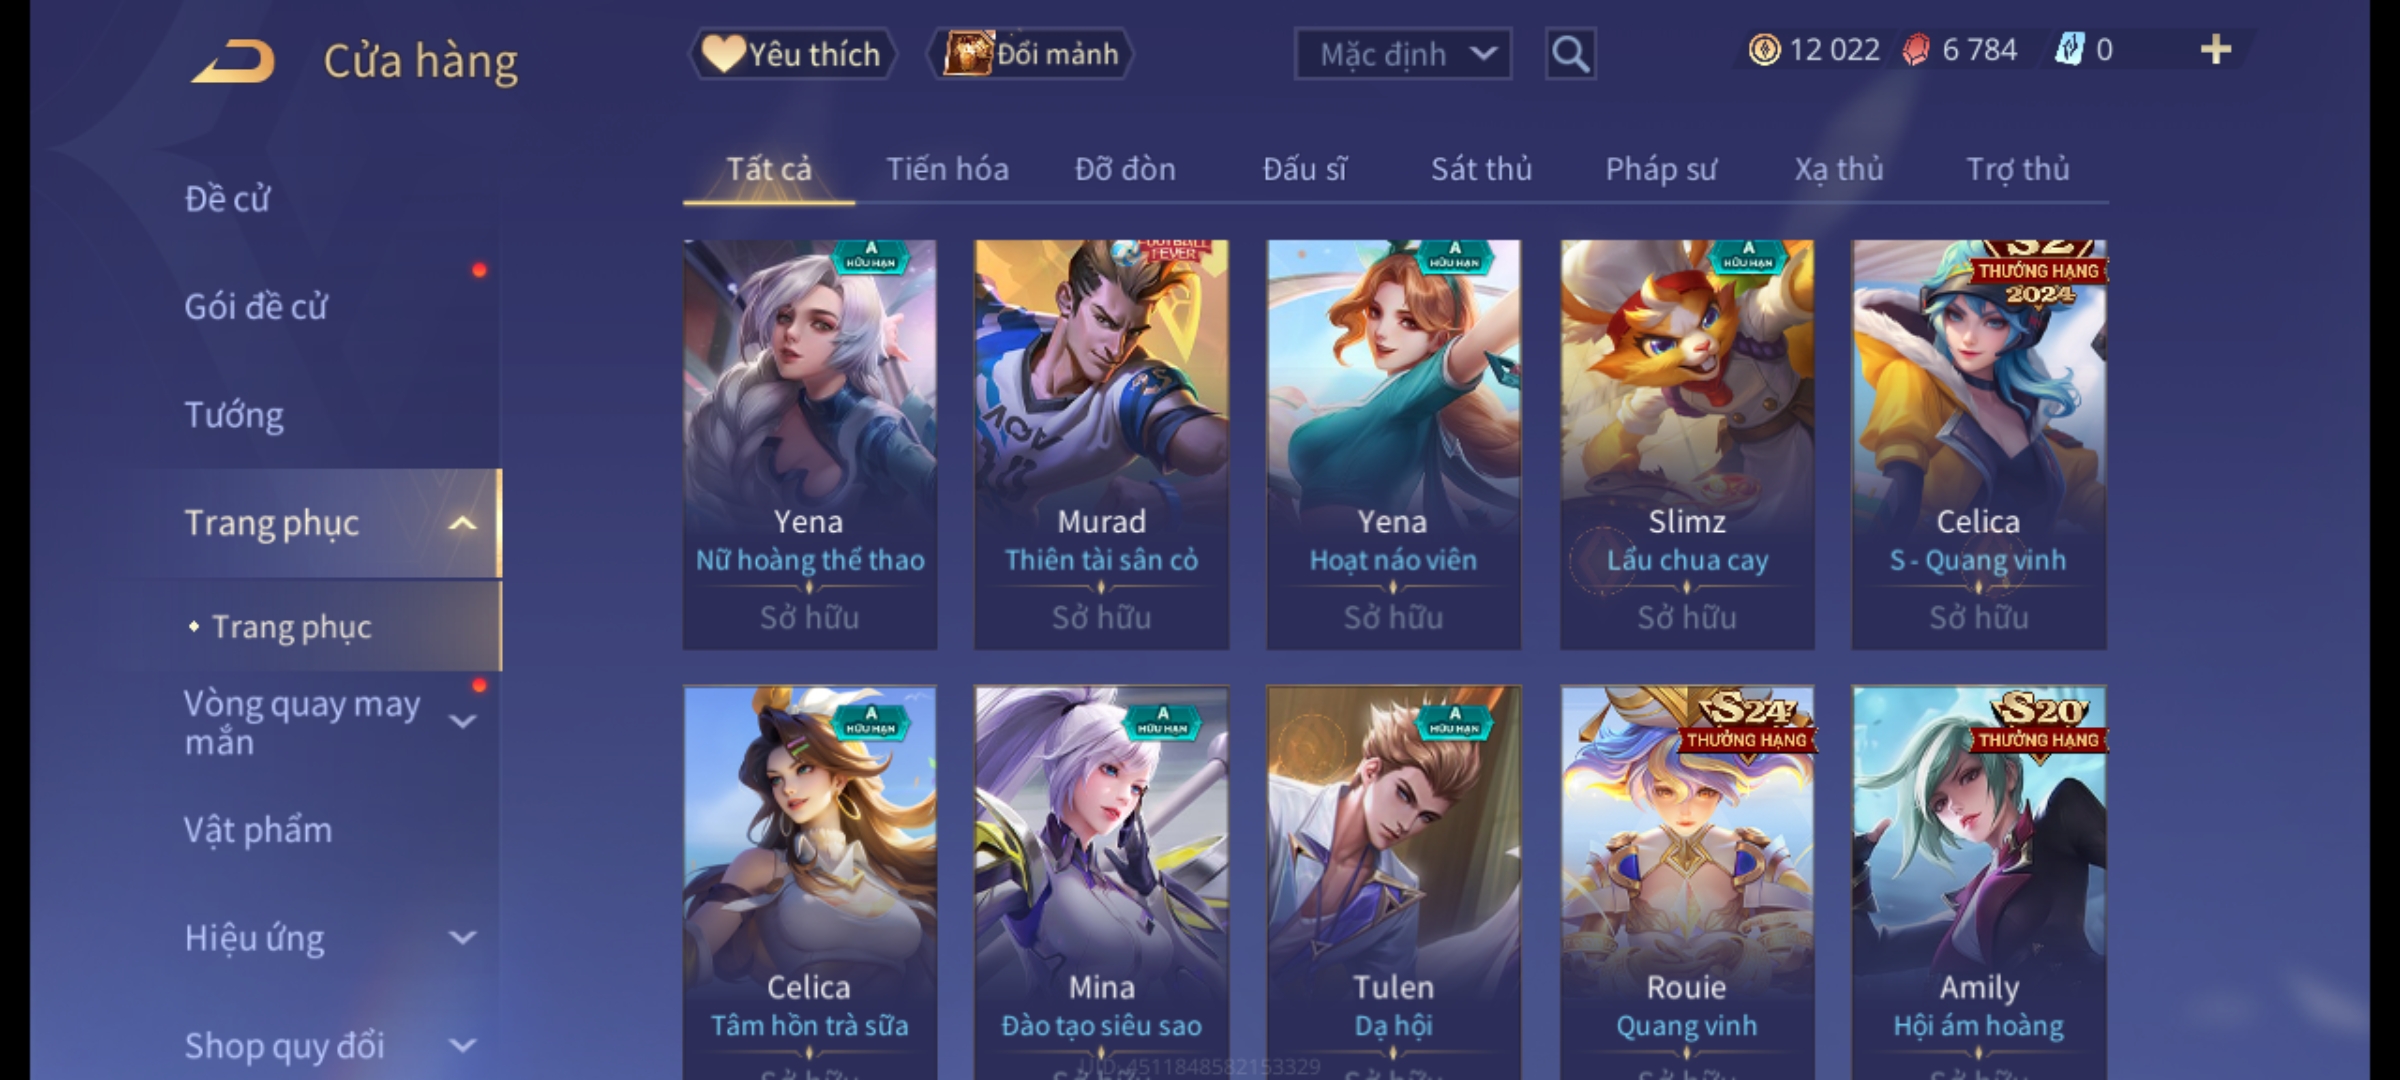Screen dimensions: 2400x1080
Task: Expand the Hiệu ứng sidebar section
Action: coord(462,937)
